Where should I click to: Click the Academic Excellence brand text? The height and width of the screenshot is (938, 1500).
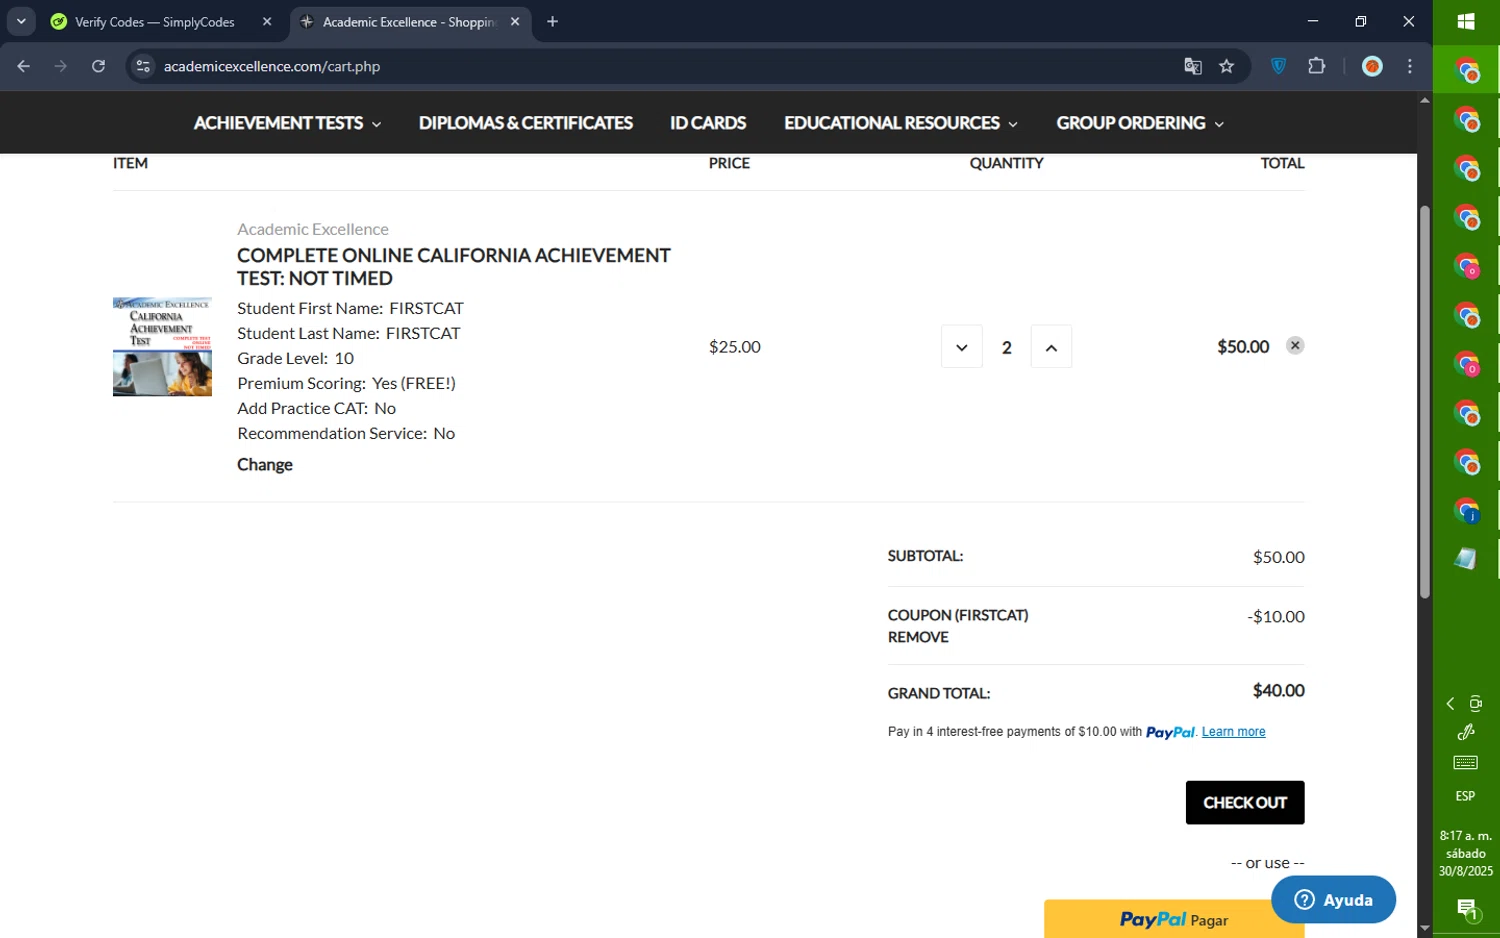point(313,229)
